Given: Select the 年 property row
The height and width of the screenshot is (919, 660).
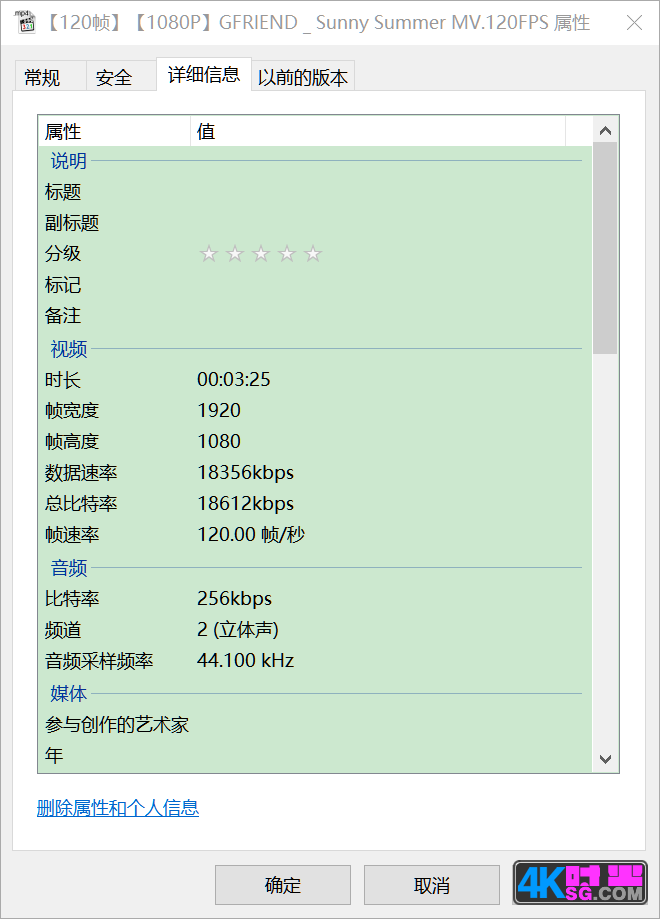Looking at the screenshot, I should pos(315,755).
